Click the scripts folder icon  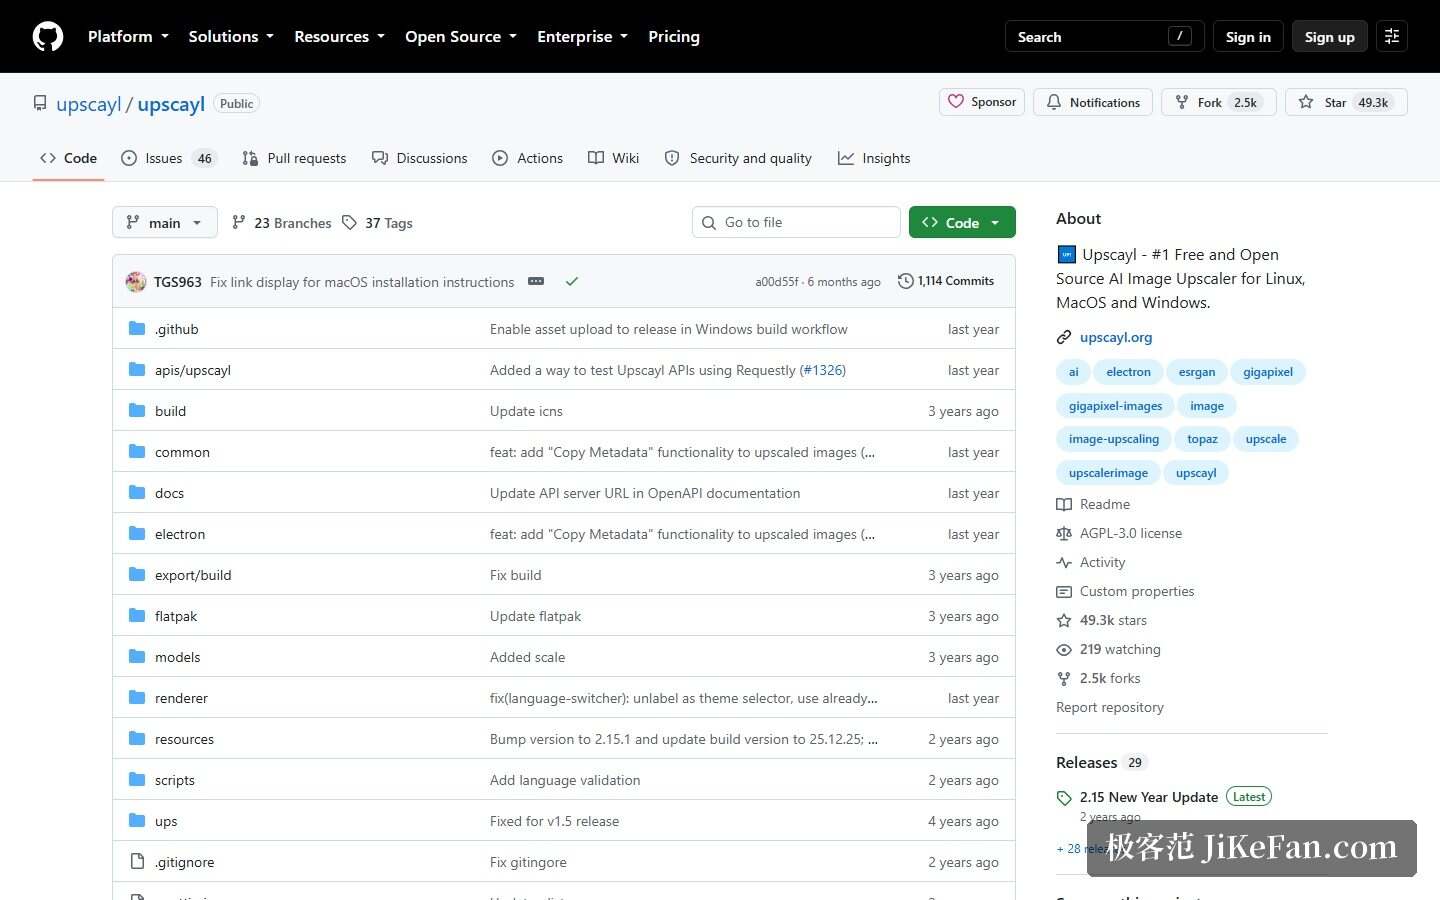point(137,779)
